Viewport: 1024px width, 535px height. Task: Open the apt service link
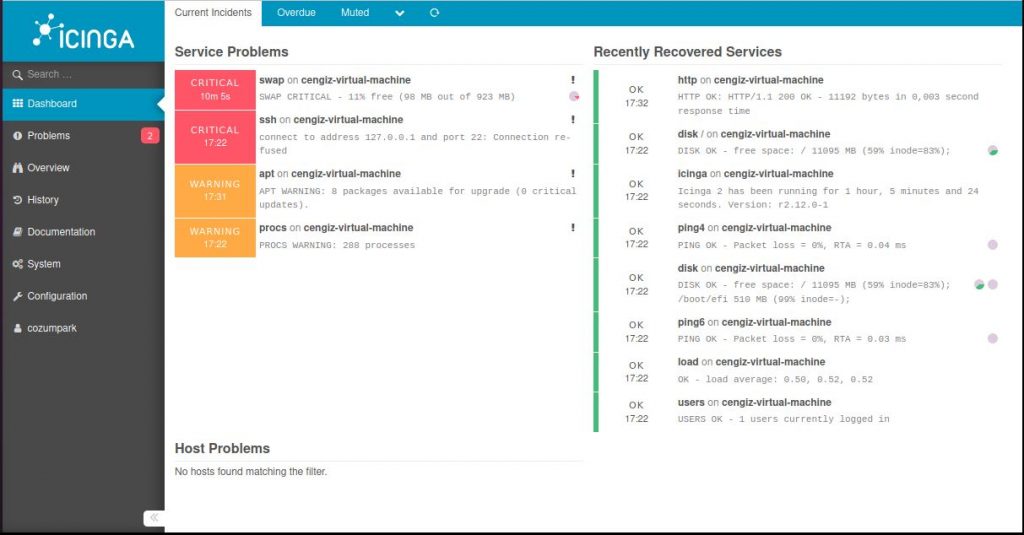pos(266,174)
